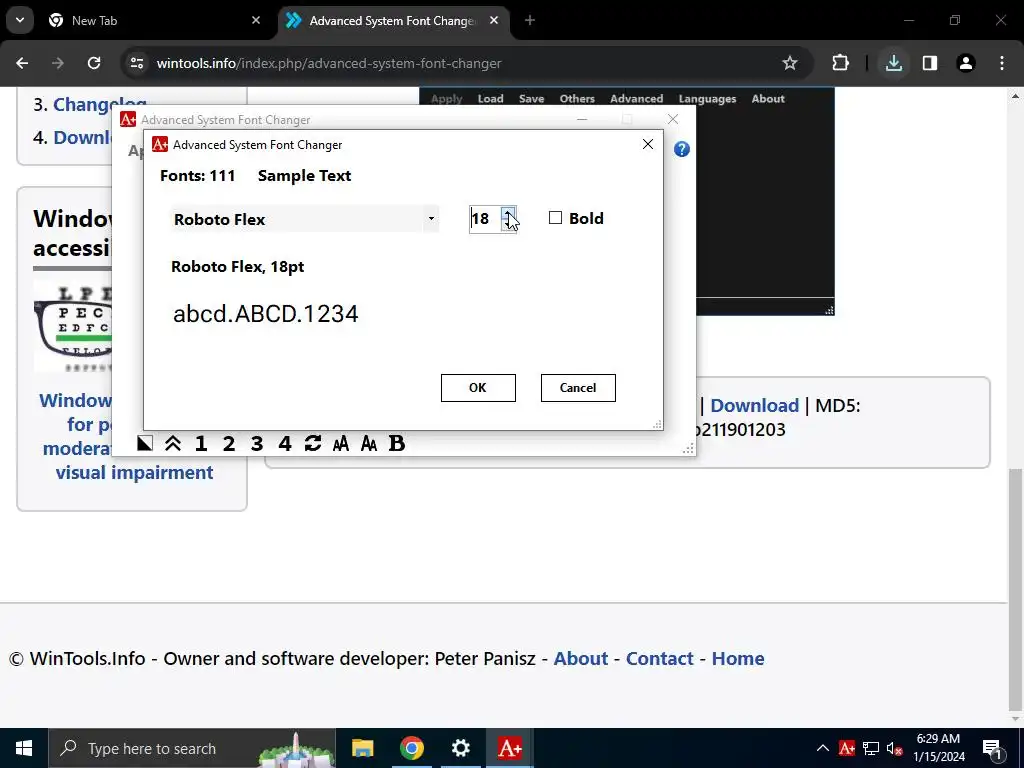Close the Advanced System Font Changer browser tab

pyautogui.click(x=494, y=21)
